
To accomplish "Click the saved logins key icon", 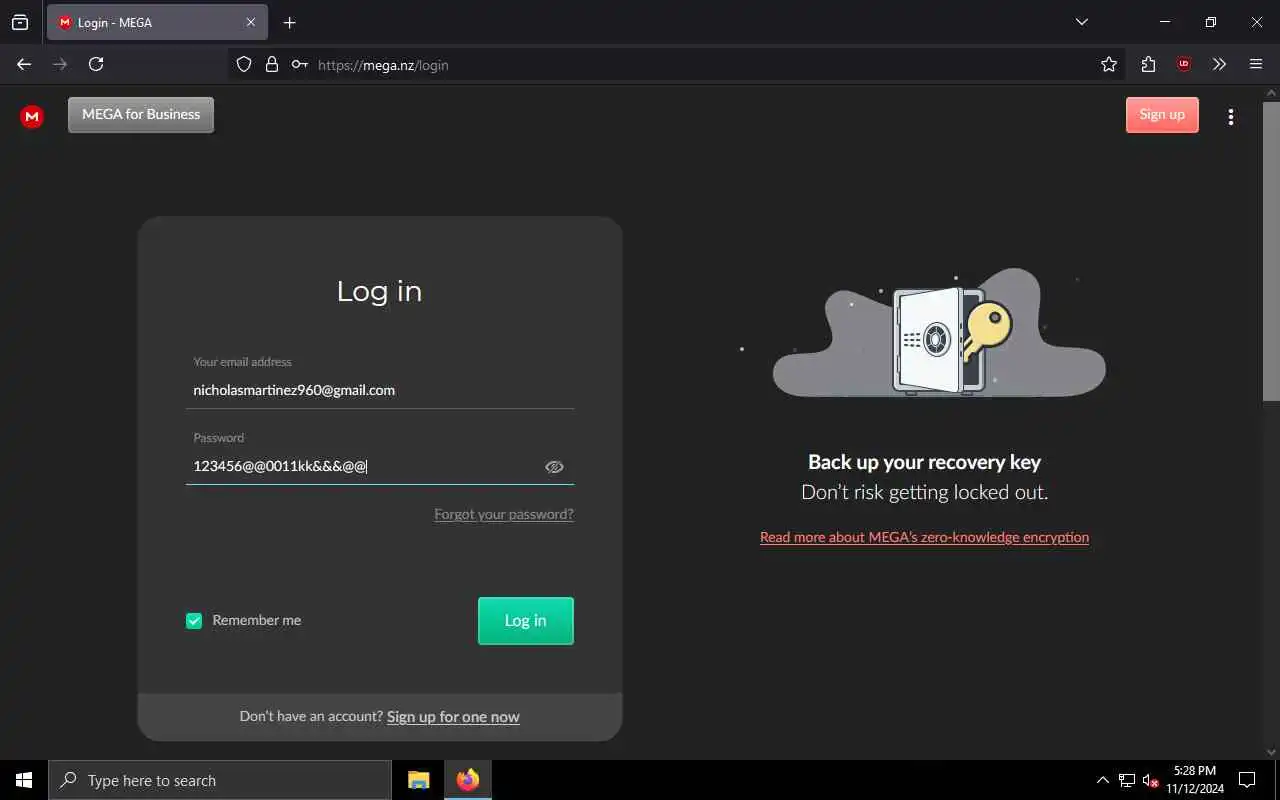I will click(299, 64).
